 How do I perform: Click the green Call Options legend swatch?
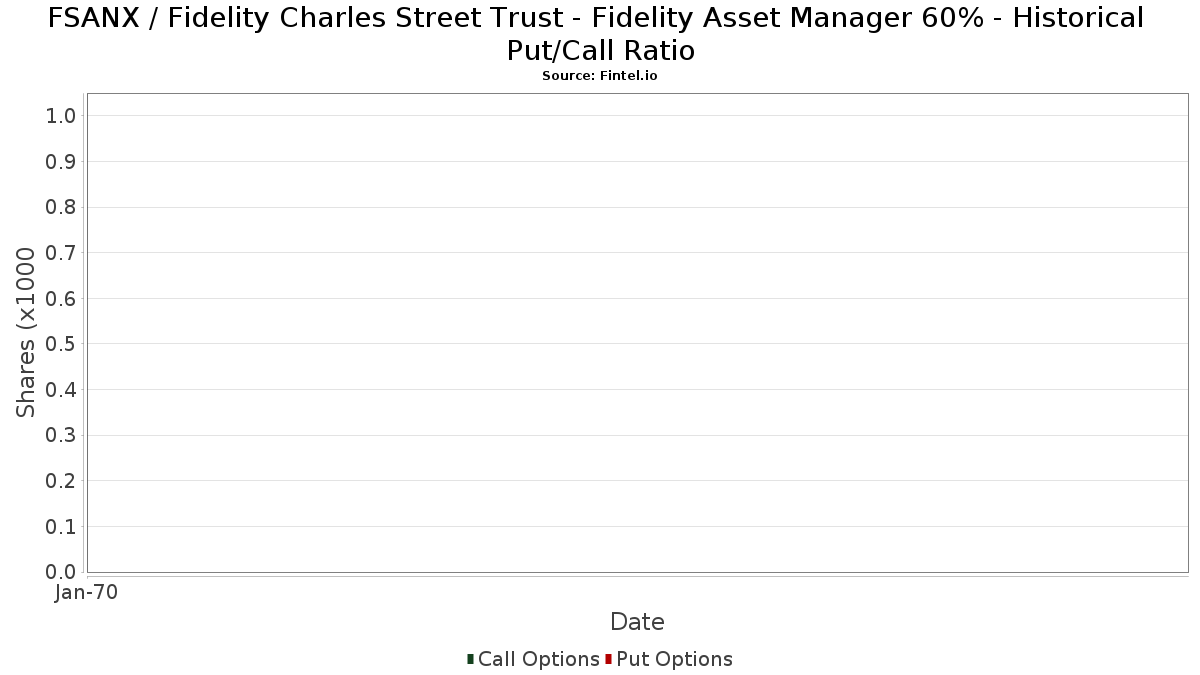[470, 659]
